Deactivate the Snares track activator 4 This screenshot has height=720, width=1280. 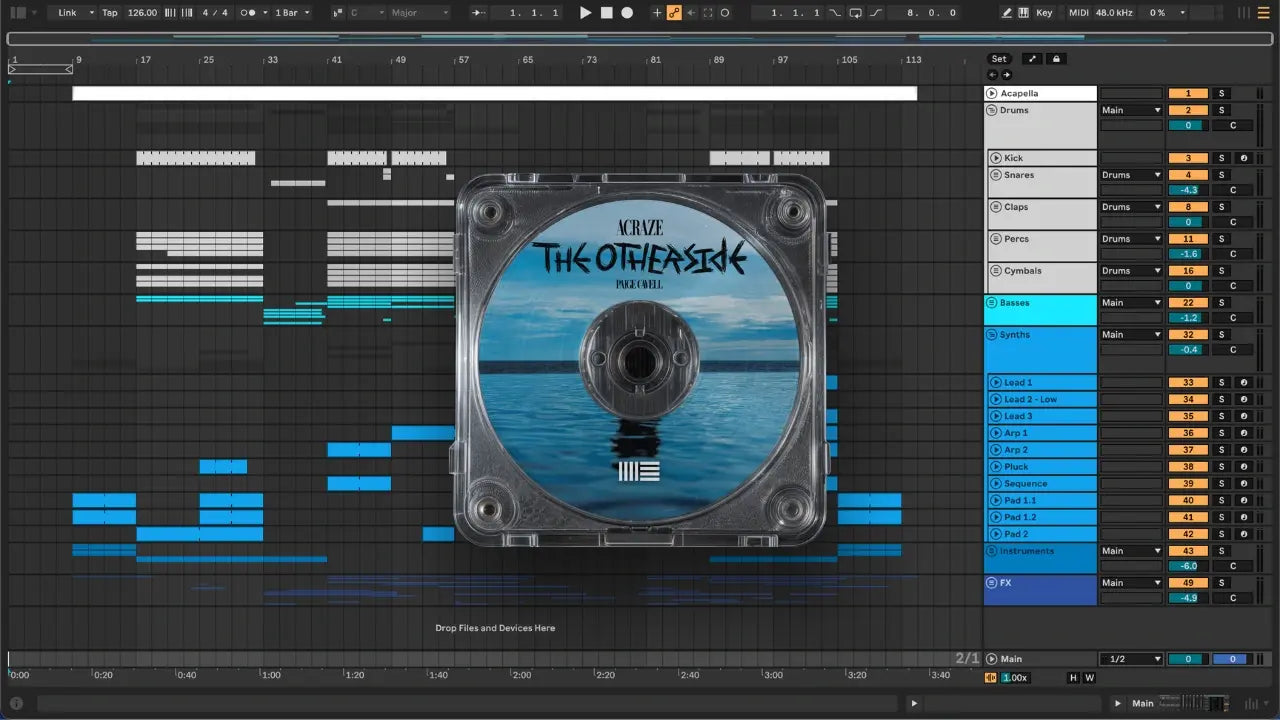point(1188,175)
